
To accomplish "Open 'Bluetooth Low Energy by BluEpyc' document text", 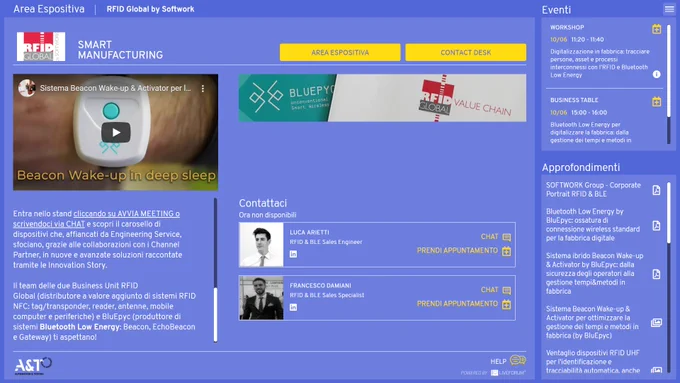I will [593, 225].
